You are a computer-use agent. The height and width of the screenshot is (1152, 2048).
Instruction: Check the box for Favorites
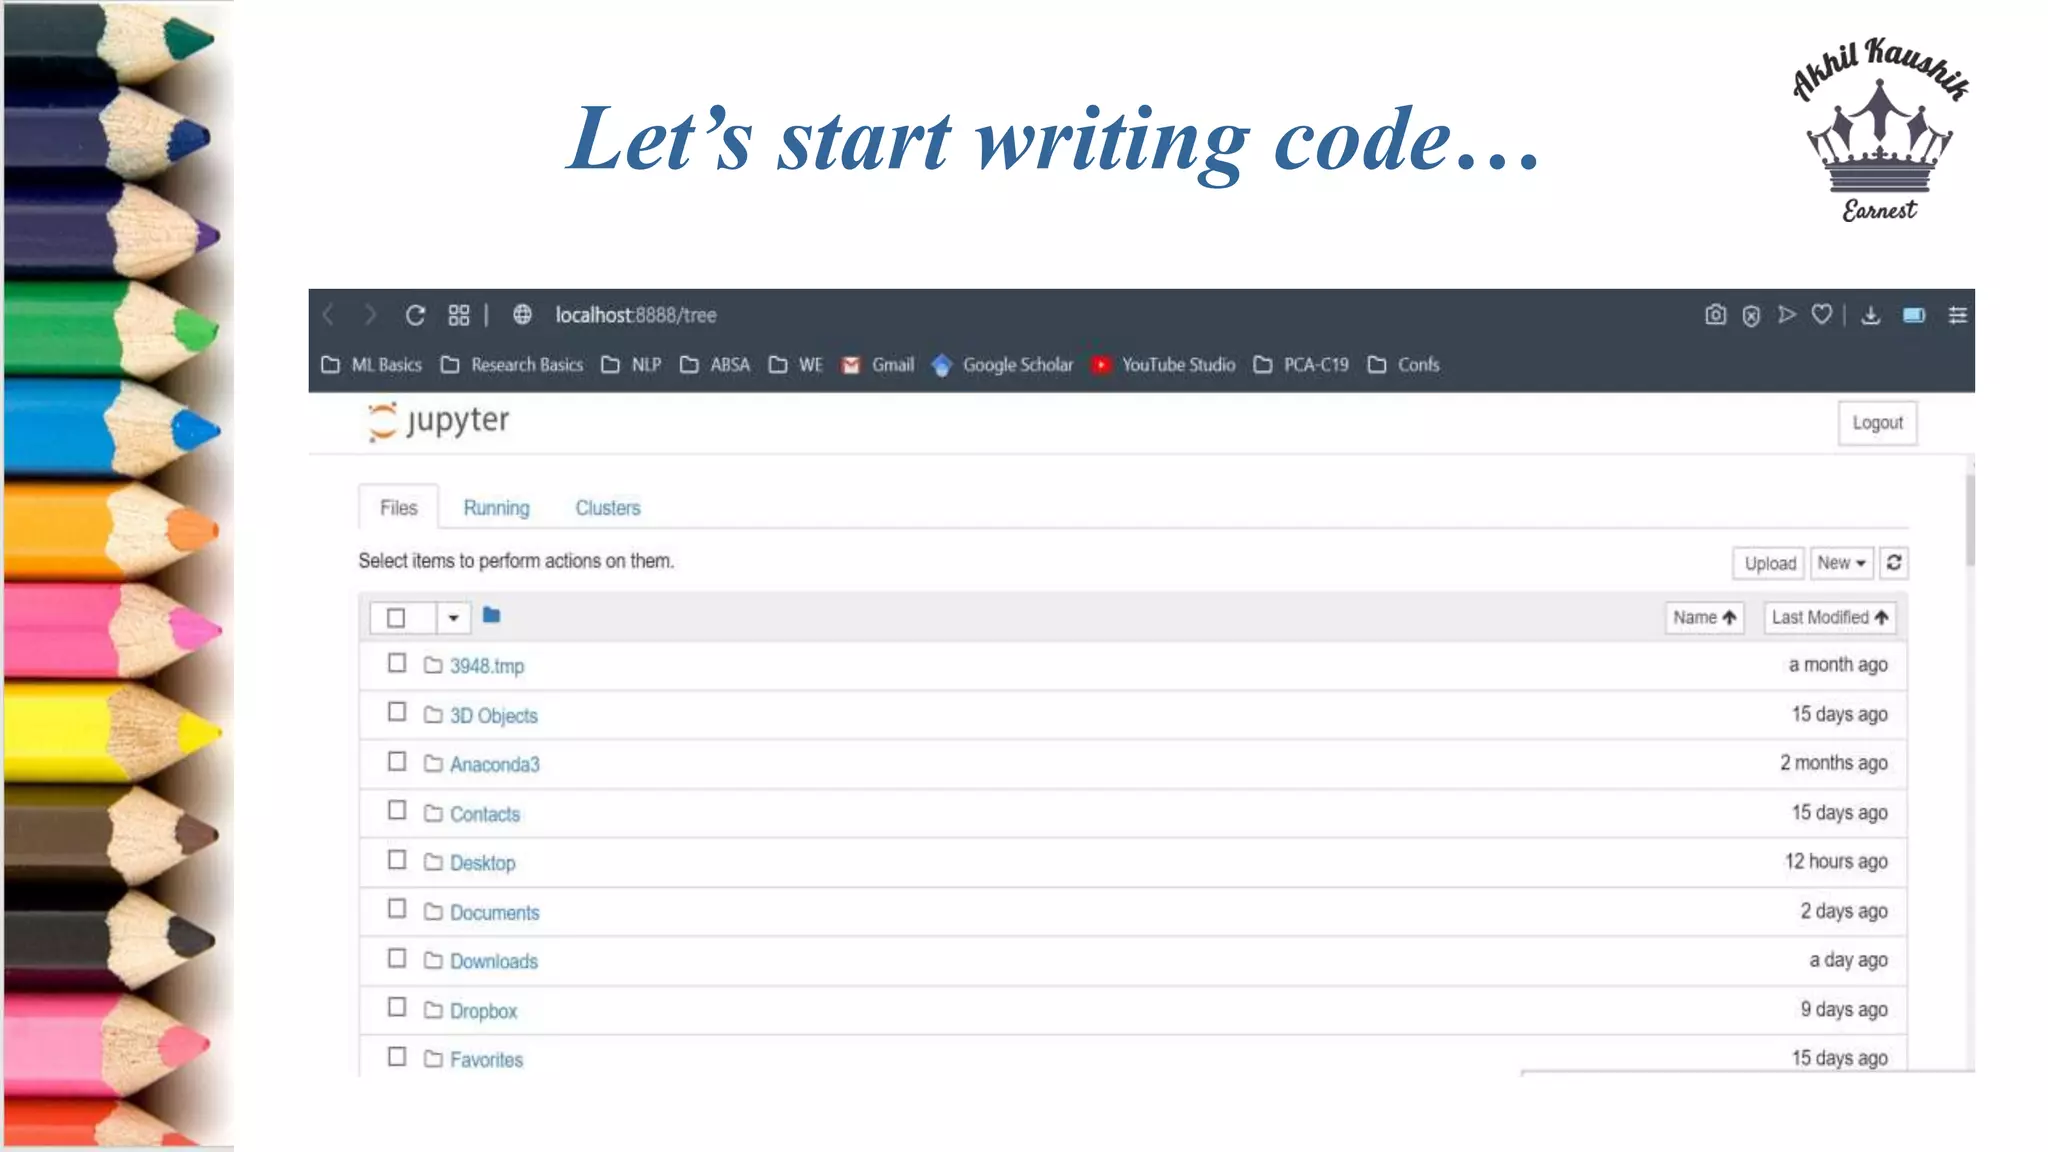[x=397, y=1057]
